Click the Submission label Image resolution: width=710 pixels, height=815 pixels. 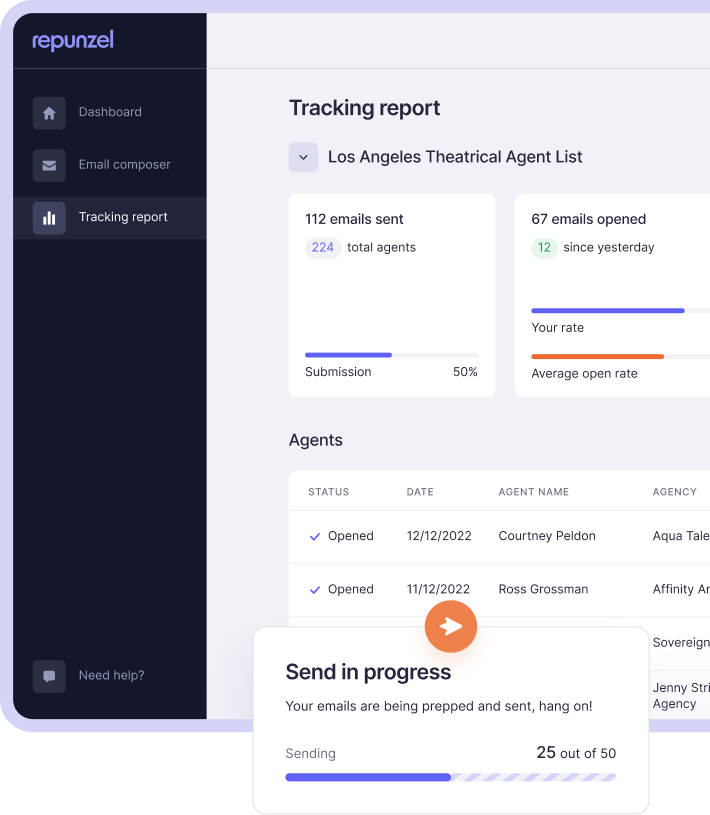pos(338,372)
